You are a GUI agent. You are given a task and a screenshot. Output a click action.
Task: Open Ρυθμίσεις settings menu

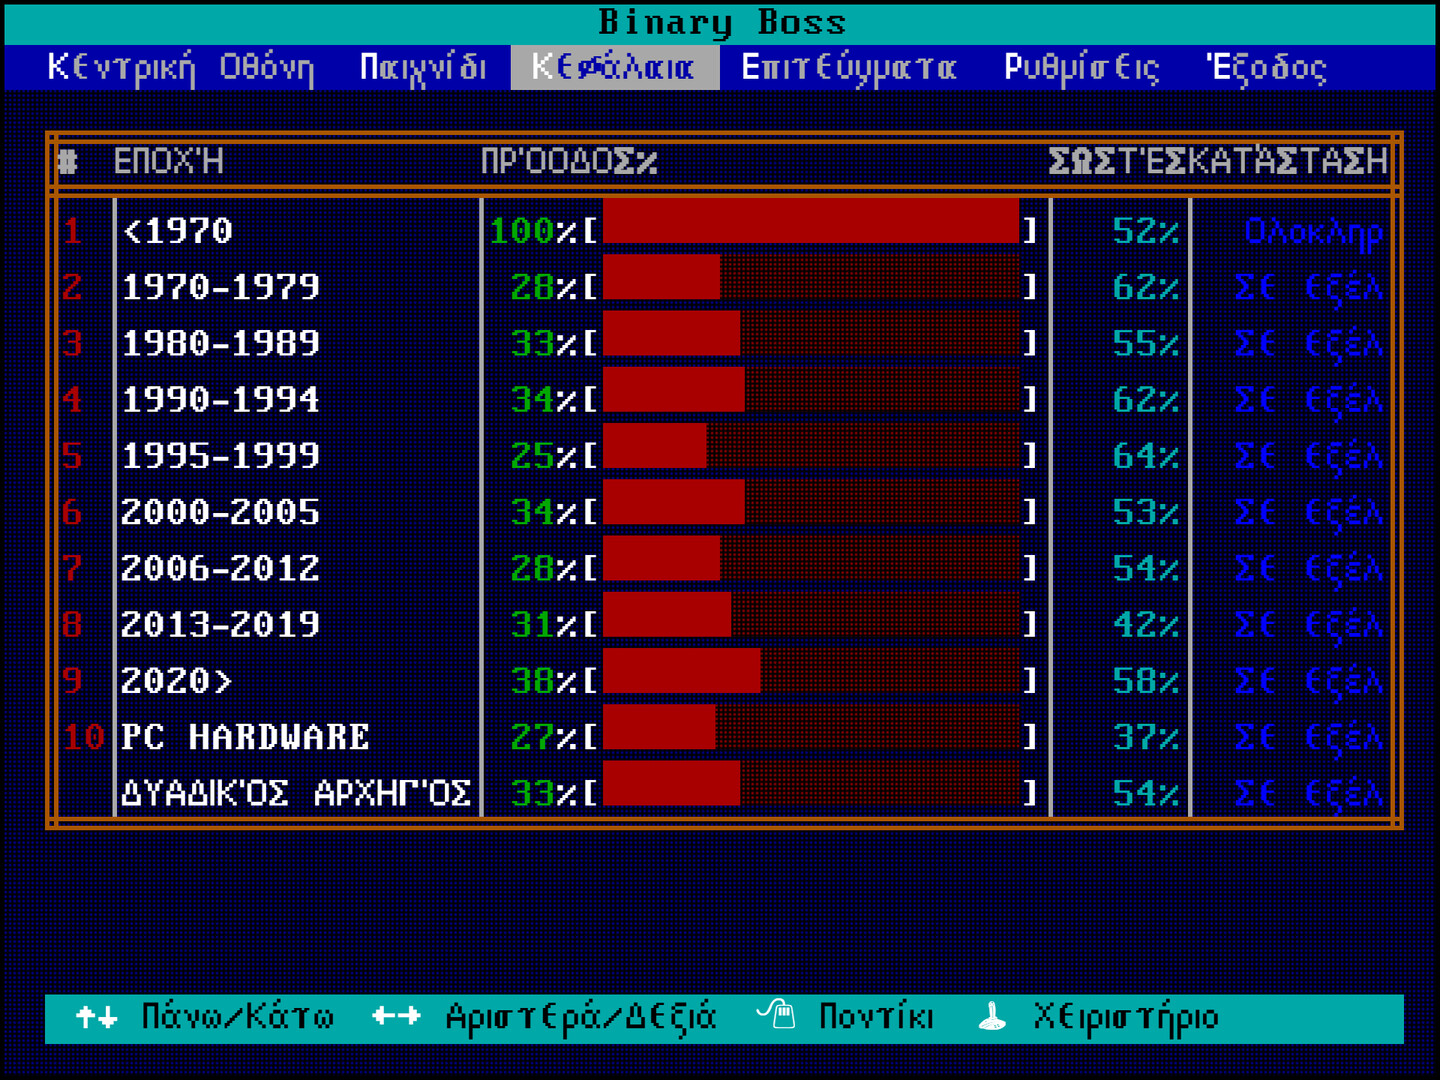1081,68
